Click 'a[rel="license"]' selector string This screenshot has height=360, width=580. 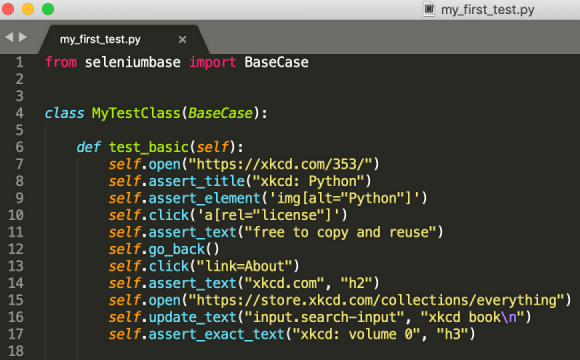[x=269, y=215]
